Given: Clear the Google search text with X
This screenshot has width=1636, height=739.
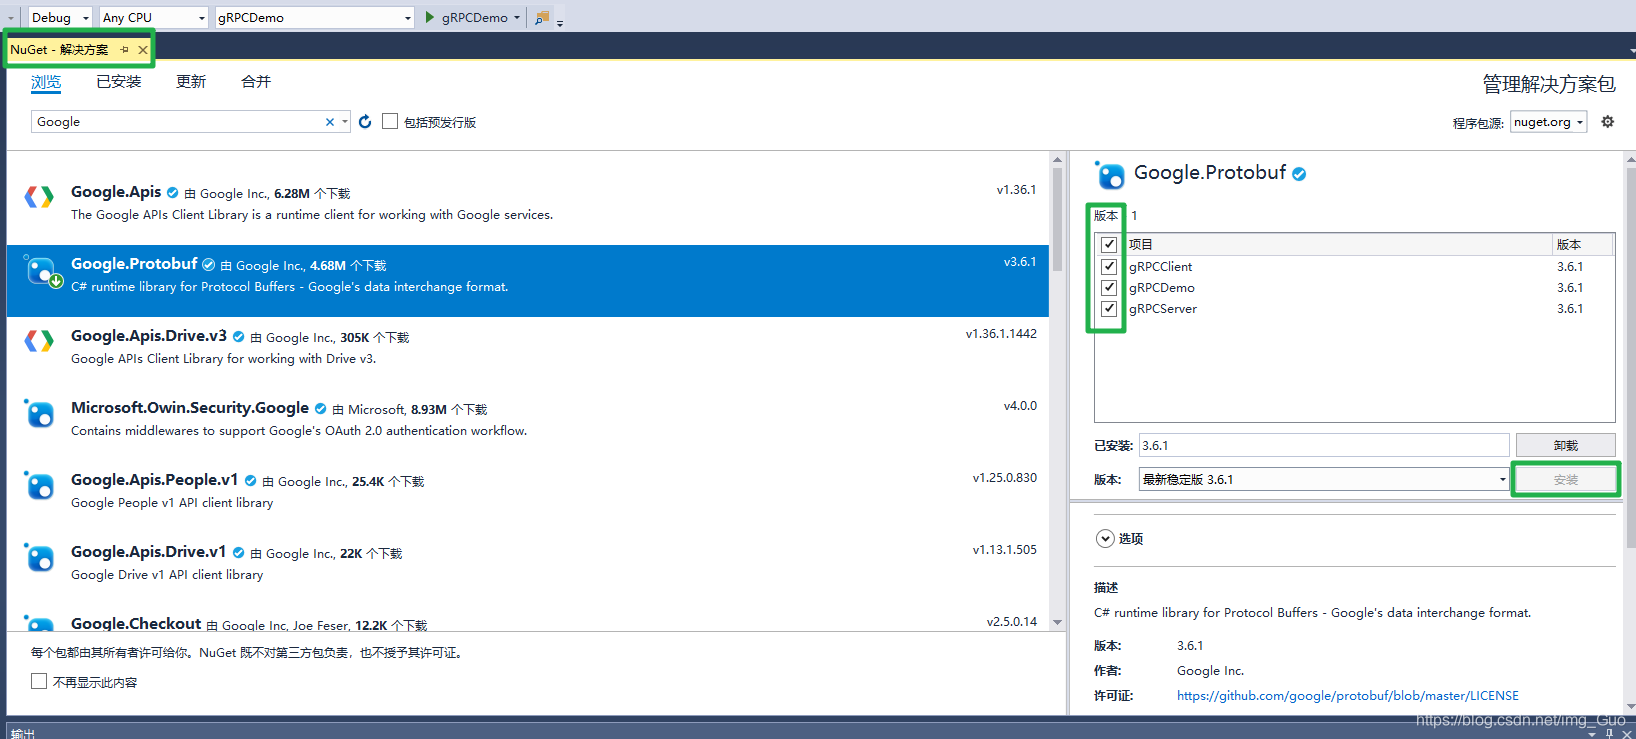Looking at the screenshot, I should [x=330, y=122].
